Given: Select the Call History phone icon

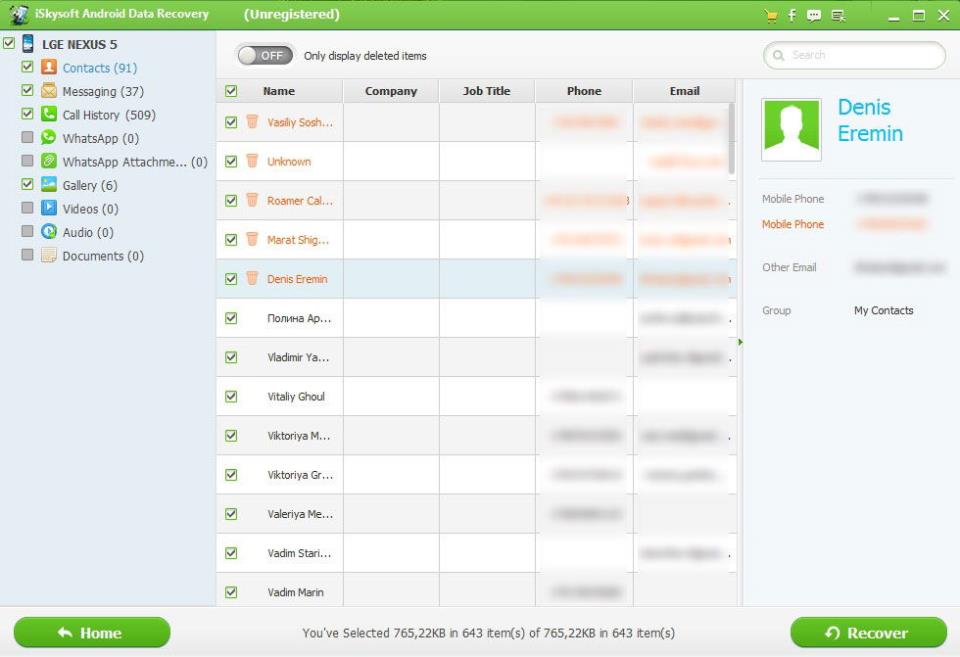Looking at the screenshot, I should pos(49,114).
